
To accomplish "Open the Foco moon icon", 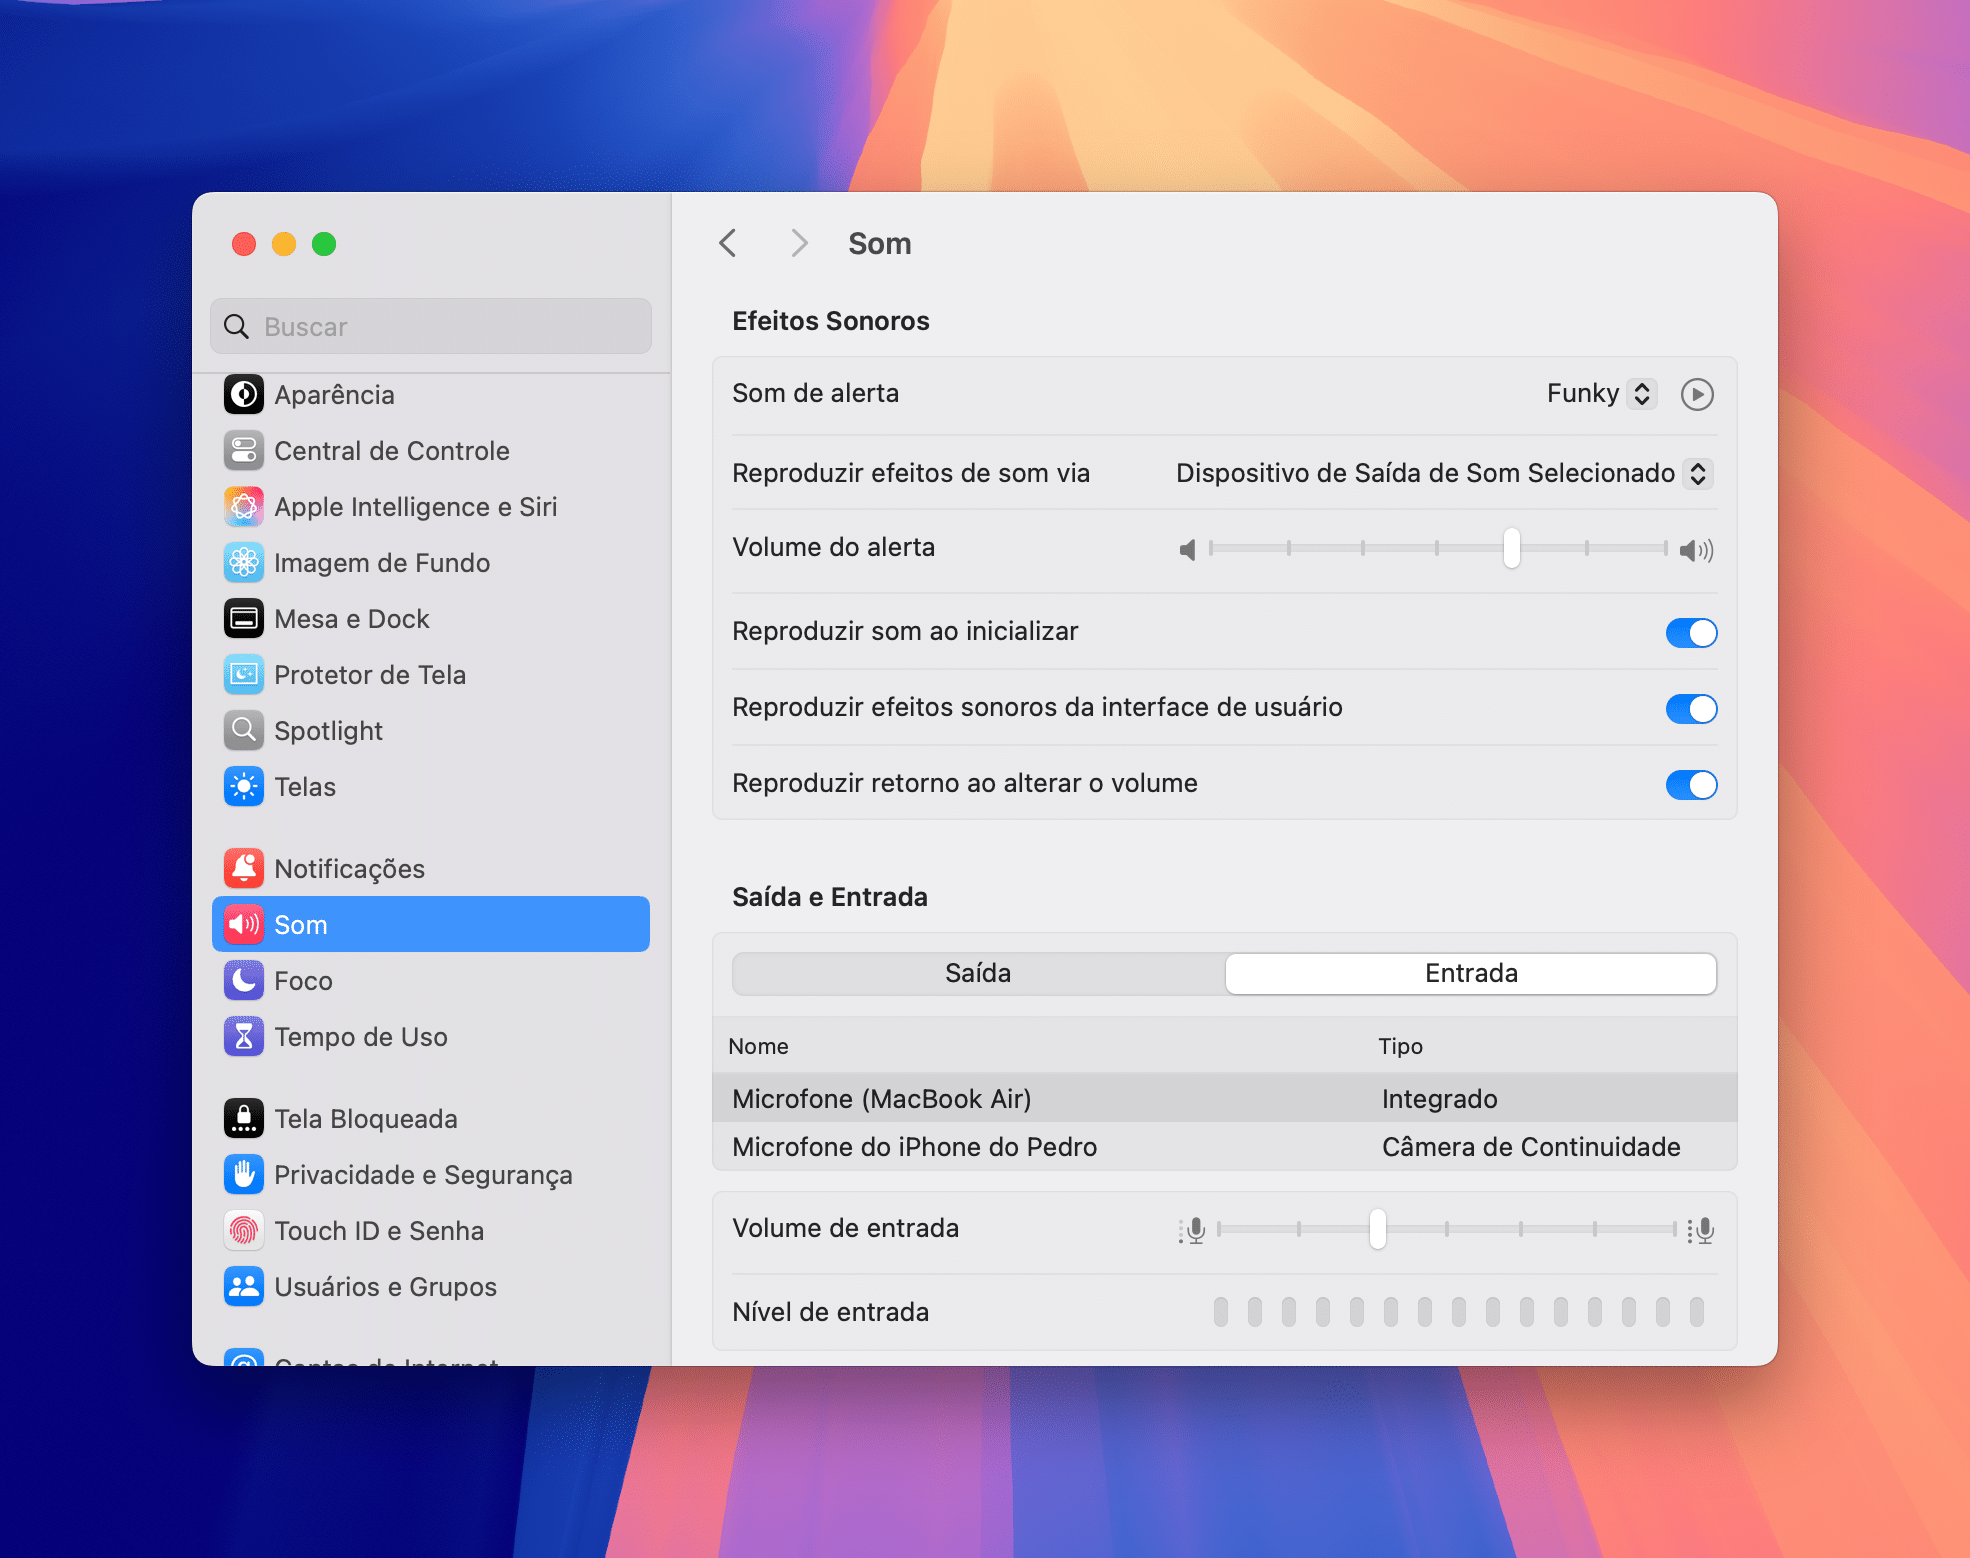I will (244, 981).
